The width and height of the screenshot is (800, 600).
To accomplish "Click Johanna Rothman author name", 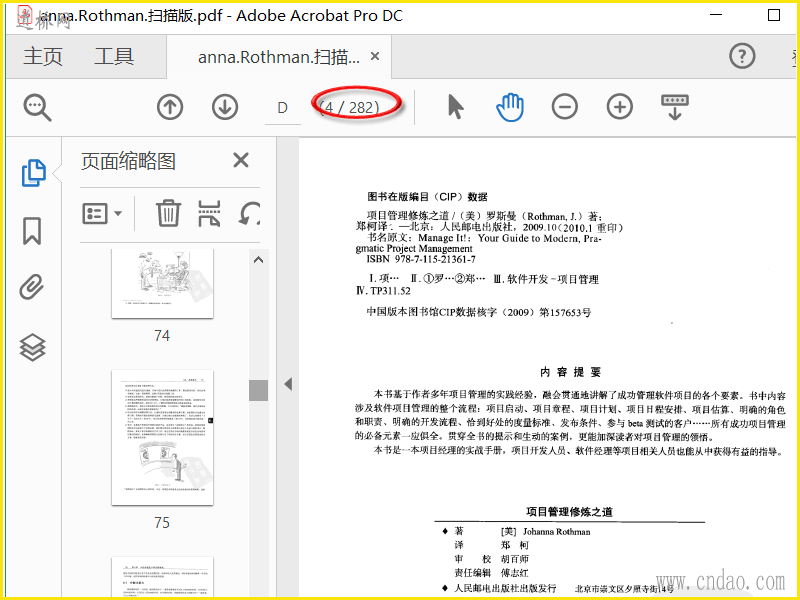I will 556,532.
